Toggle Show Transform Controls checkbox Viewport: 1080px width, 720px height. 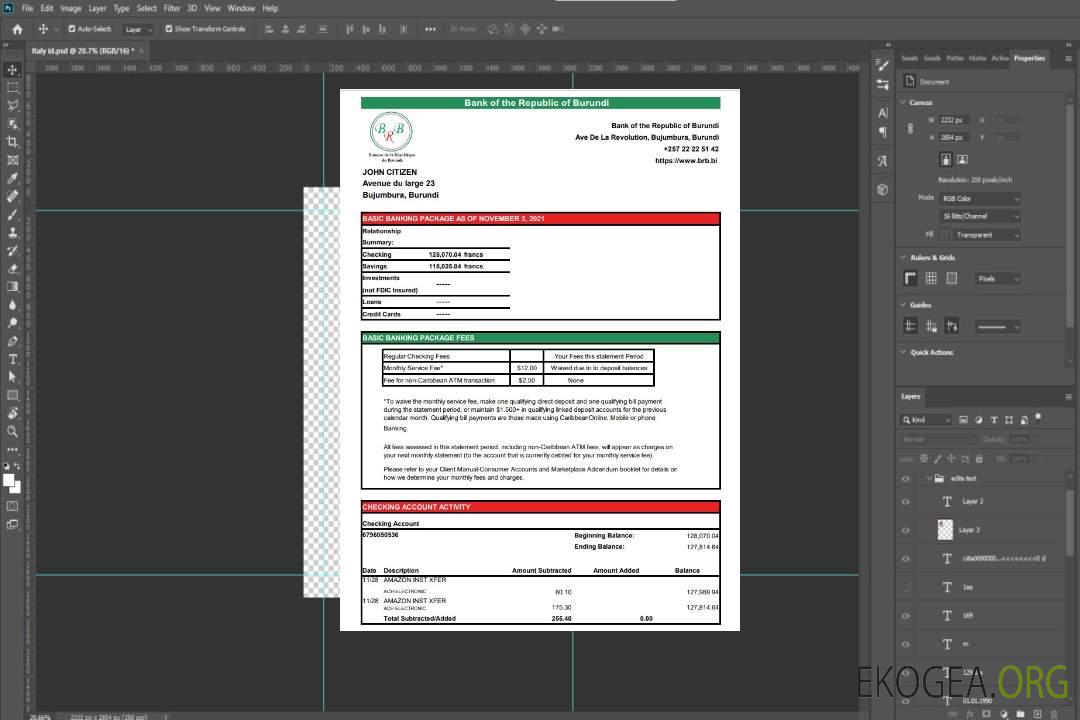tap(169, 29)
